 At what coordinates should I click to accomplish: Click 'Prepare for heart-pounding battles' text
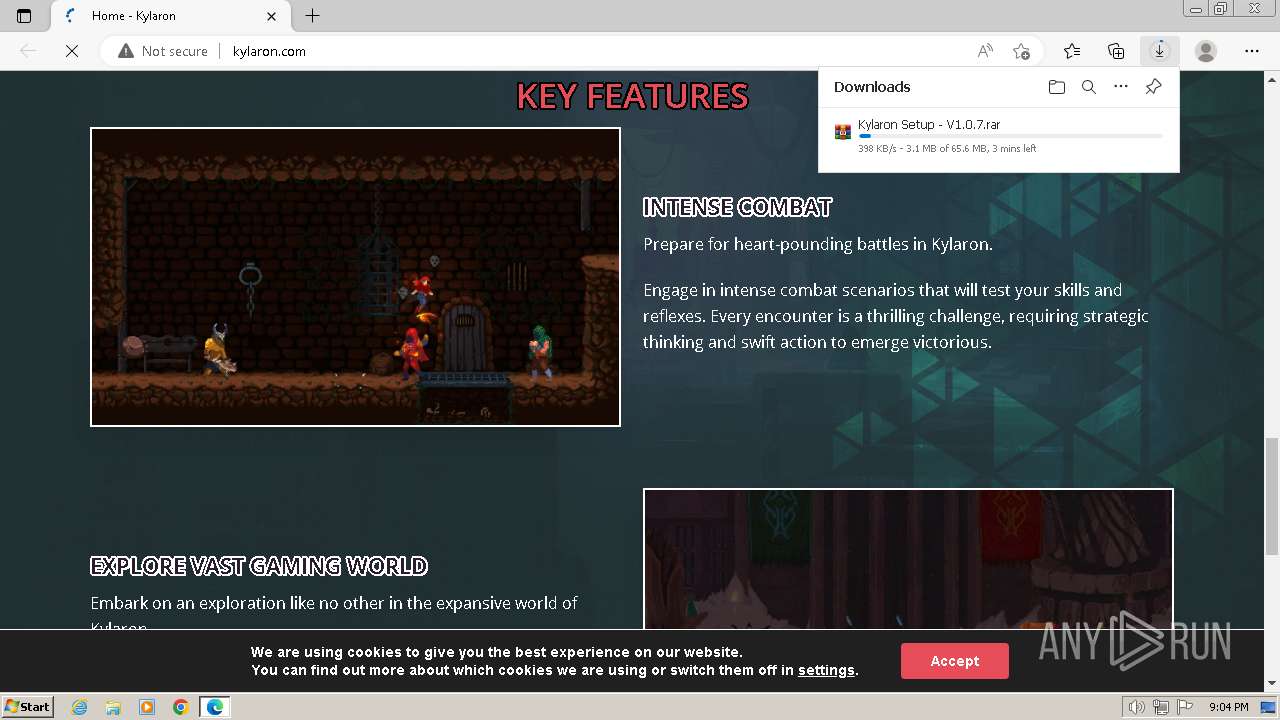[818, 244]
